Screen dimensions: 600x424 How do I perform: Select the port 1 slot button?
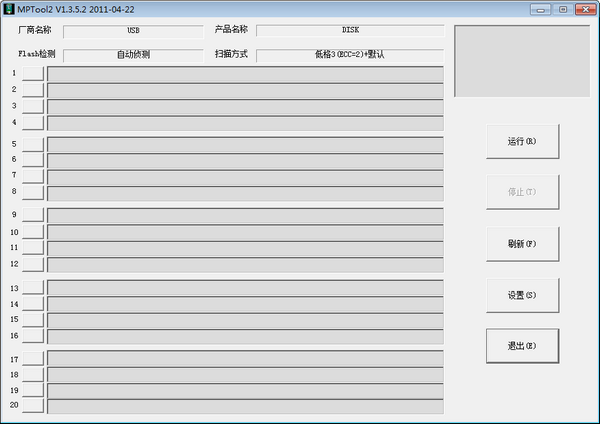33,73
